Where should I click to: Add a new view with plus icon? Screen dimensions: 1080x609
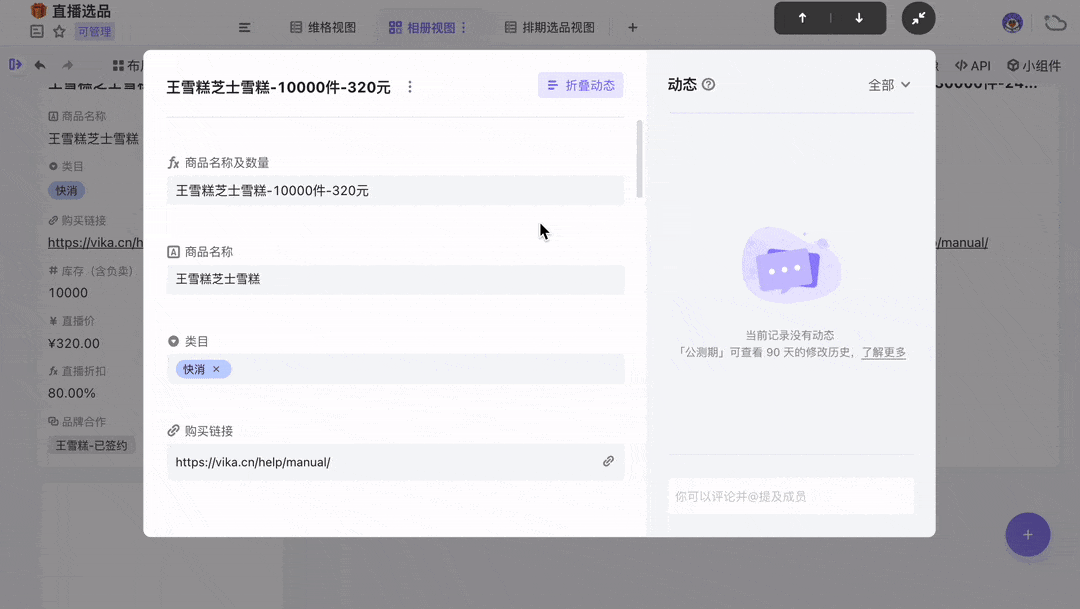tap(632, 28)
